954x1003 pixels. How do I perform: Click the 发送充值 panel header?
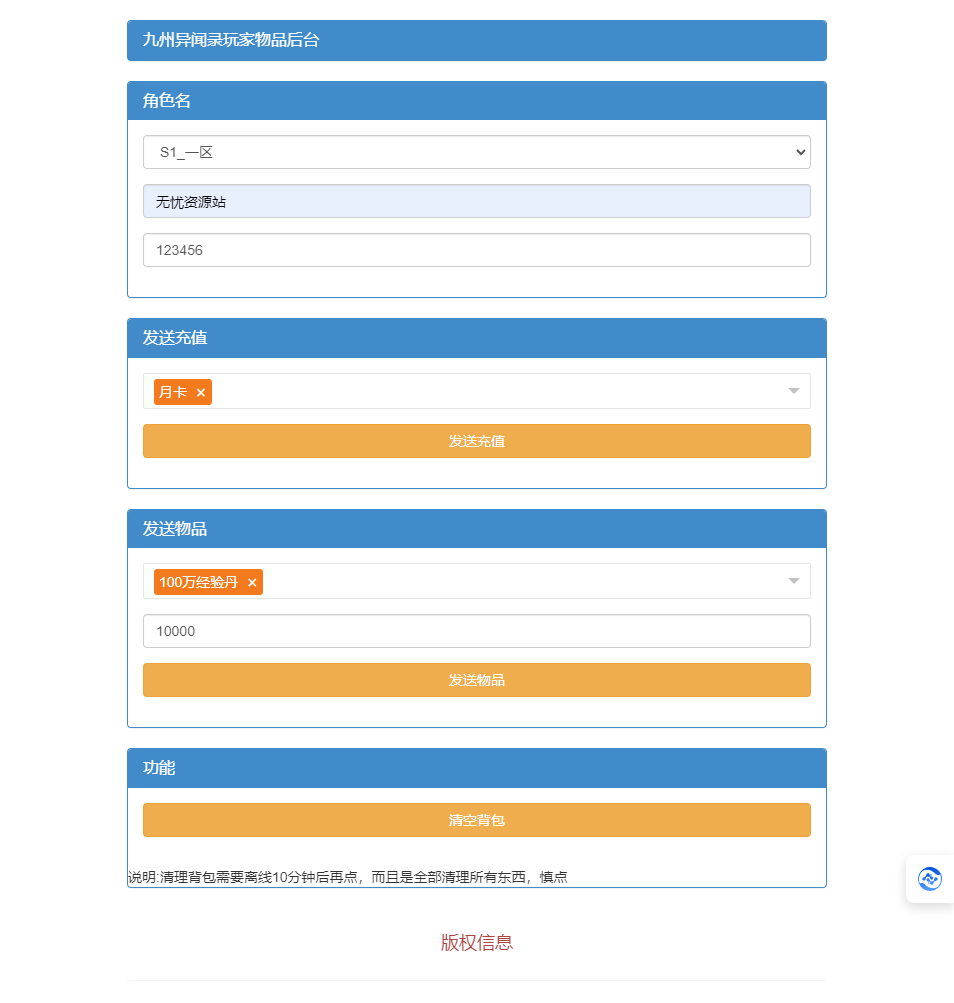point(477,338)
